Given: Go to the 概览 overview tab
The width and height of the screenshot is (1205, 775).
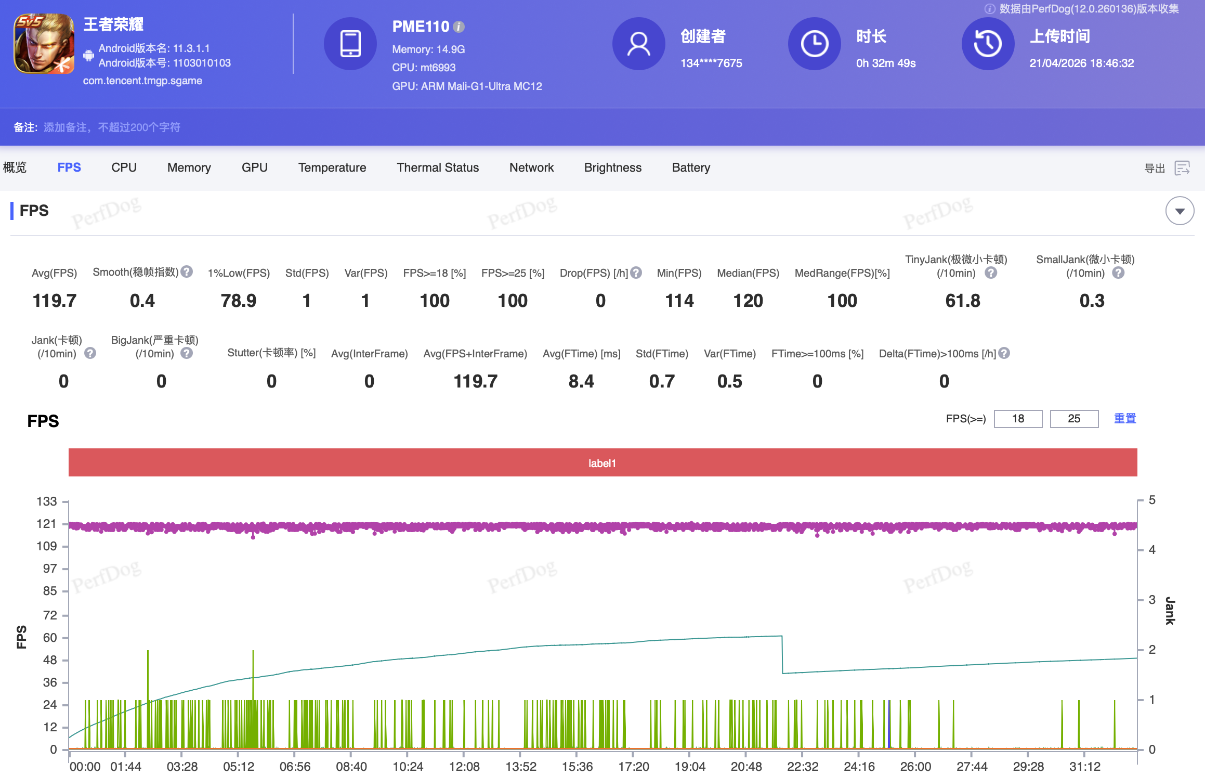Looking at the screenshot, I should click(15, 168).
